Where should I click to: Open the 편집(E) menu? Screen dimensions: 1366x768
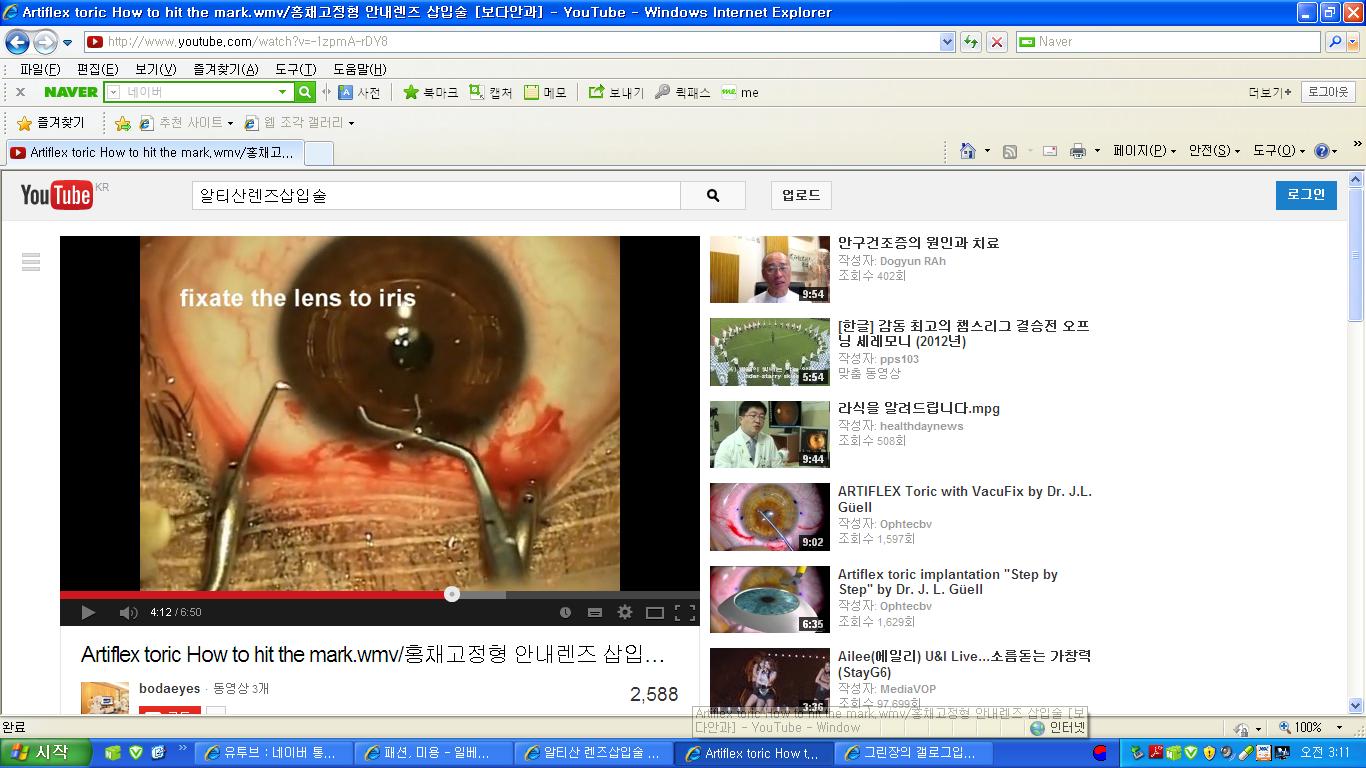tap(97, 69)
